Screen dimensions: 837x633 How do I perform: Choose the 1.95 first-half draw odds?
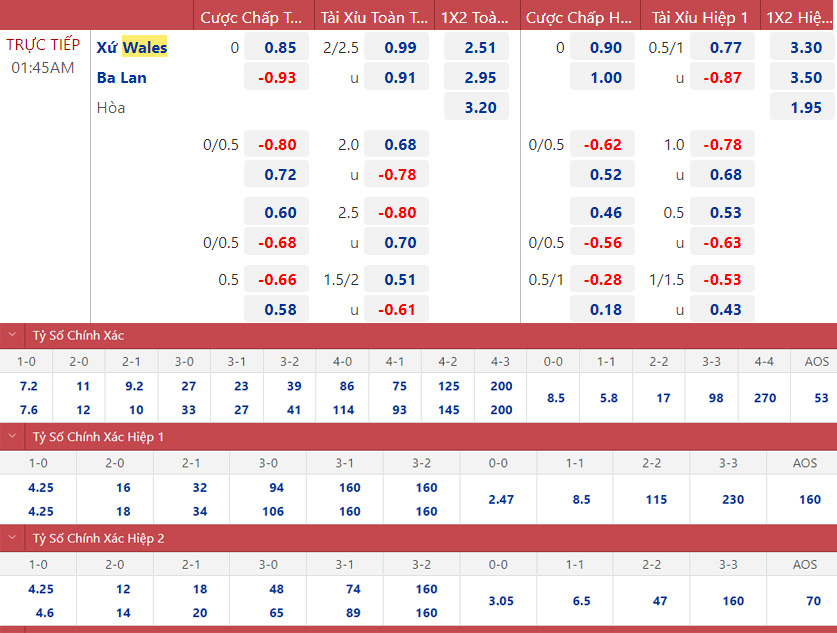(805, 107)
